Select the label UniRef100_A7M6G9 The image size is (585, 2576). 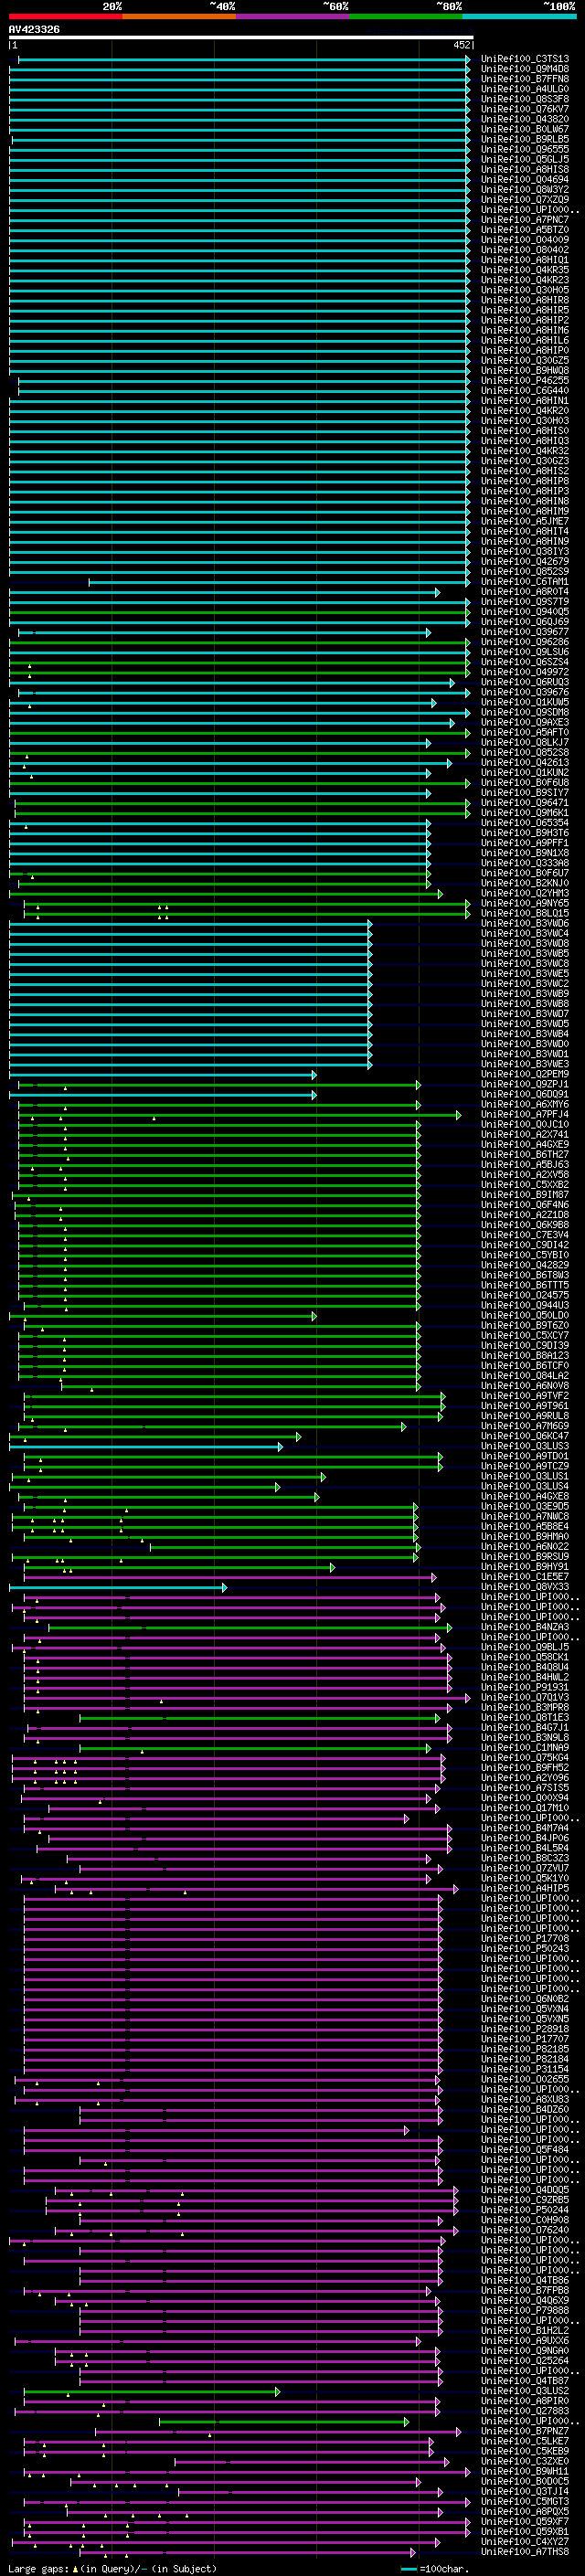pyautogui.click(x=525, y=1426)
